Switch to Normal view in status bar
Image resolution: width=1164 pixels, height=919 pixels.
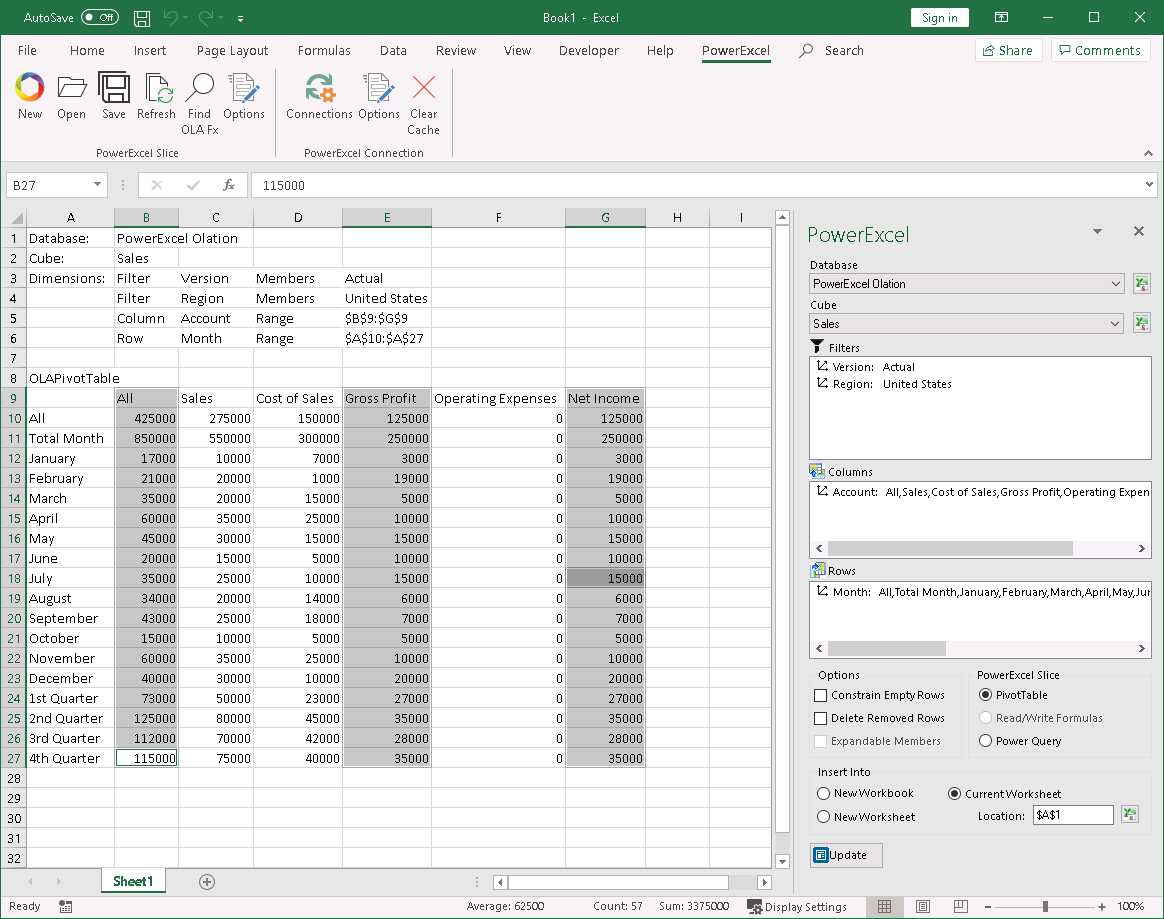pyautogui.click(x=884, y=906)
